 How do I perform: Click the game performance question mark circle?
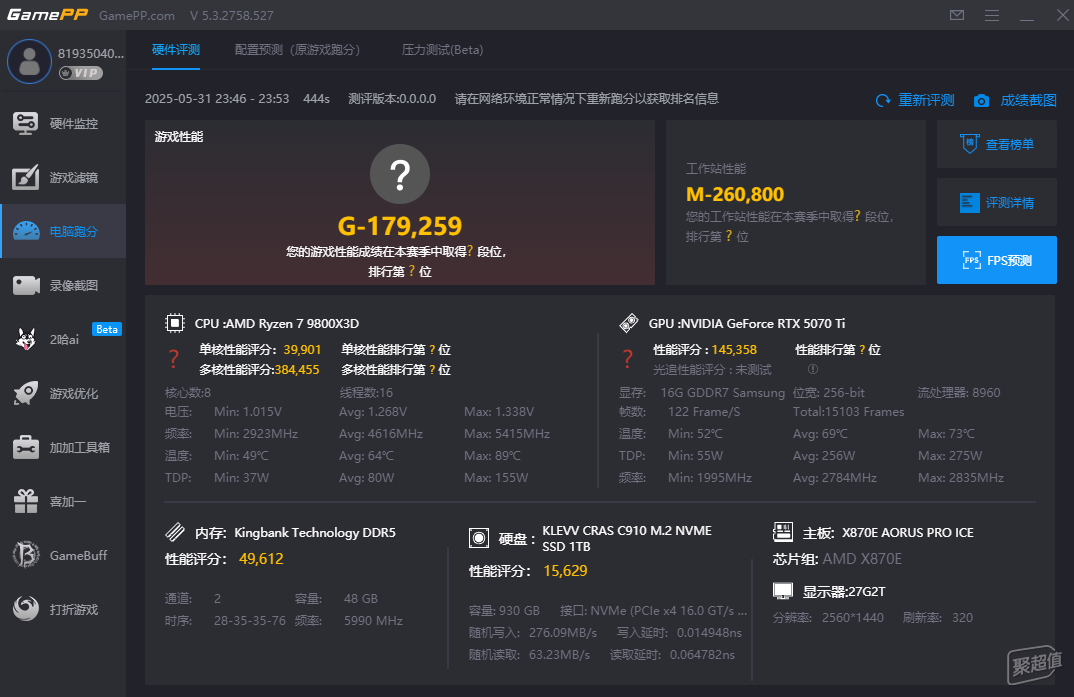400,174
